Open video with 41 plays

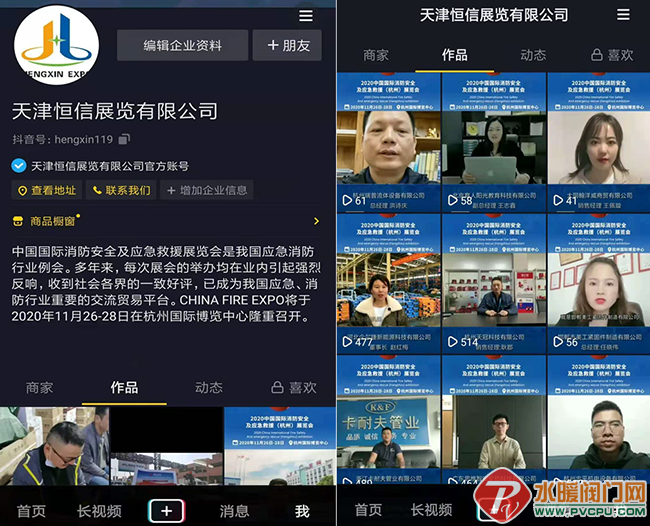pos(599,143)
